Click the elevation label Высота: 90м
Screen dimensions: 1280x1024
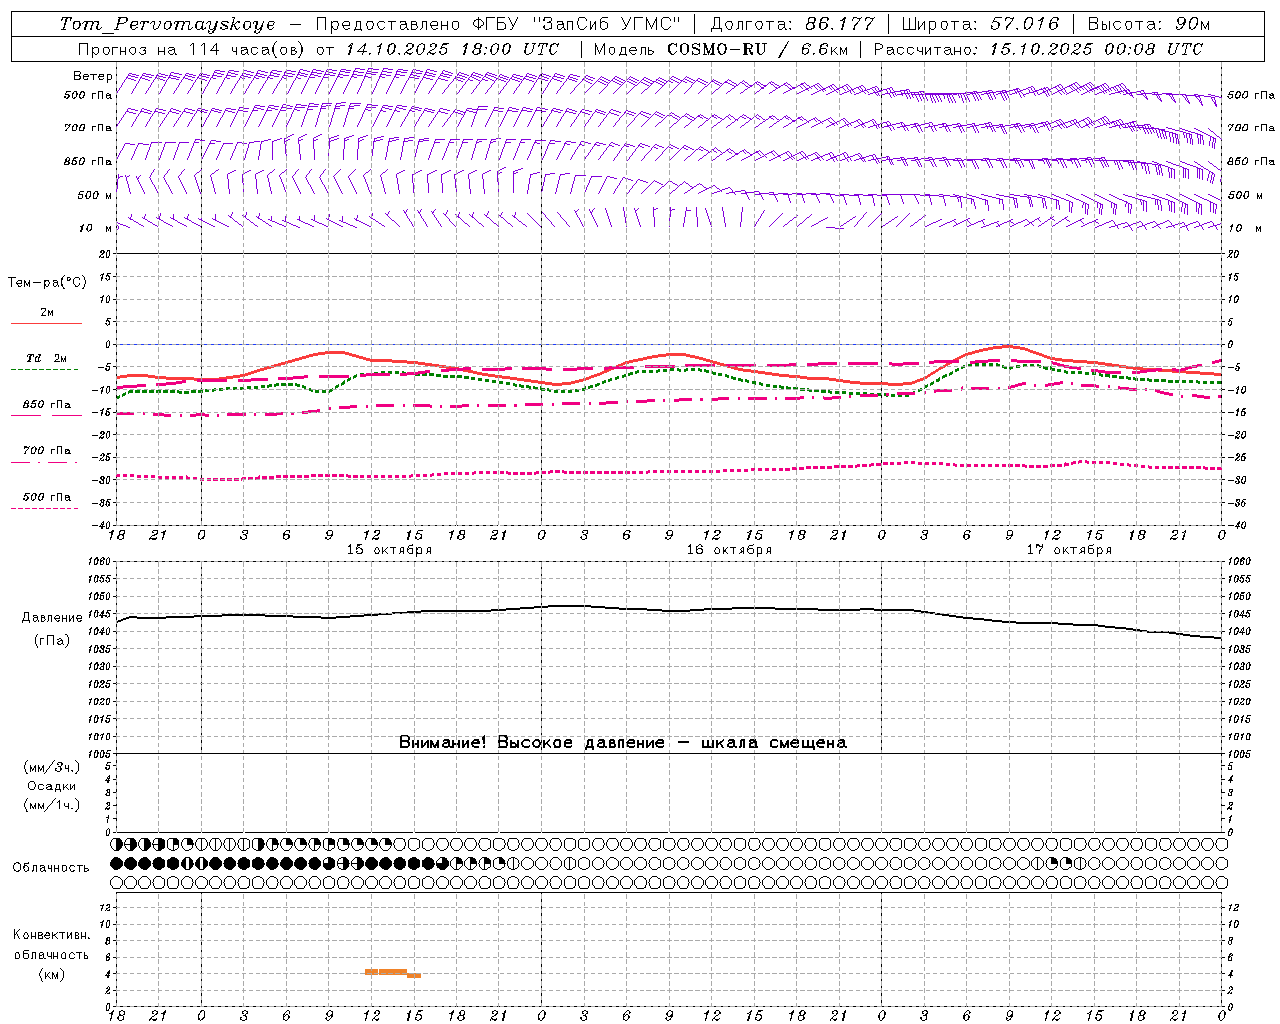pos(1148,24)
